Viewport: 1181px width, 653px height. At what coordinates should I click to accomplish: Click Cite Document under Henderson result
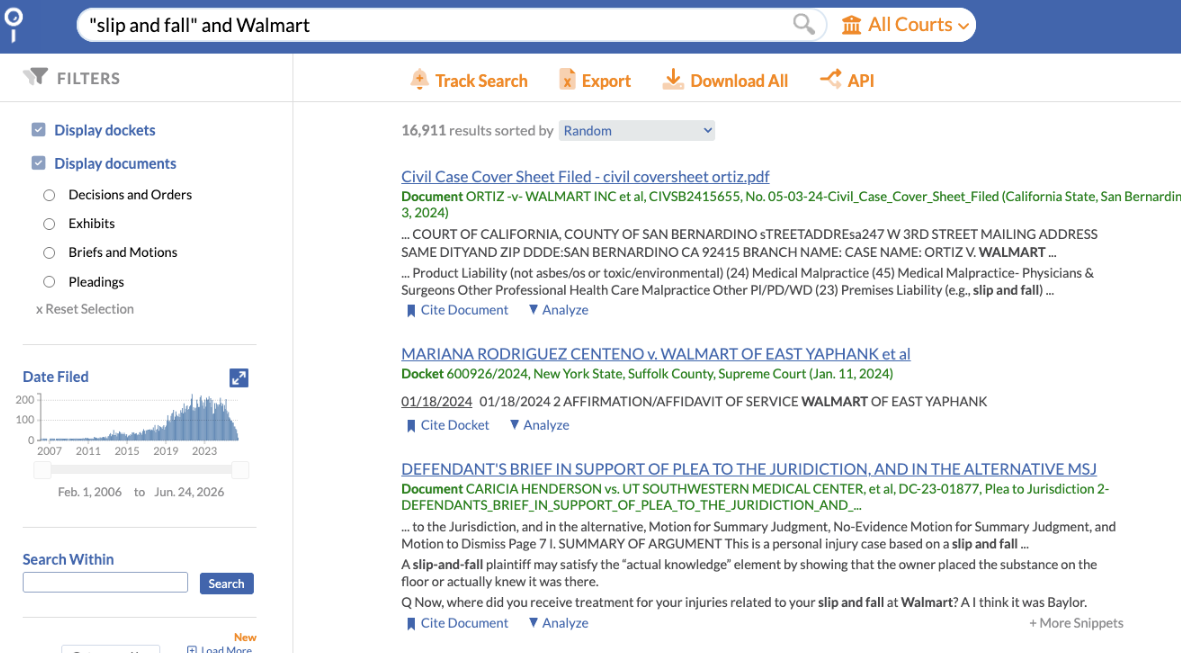coord(464,623)
